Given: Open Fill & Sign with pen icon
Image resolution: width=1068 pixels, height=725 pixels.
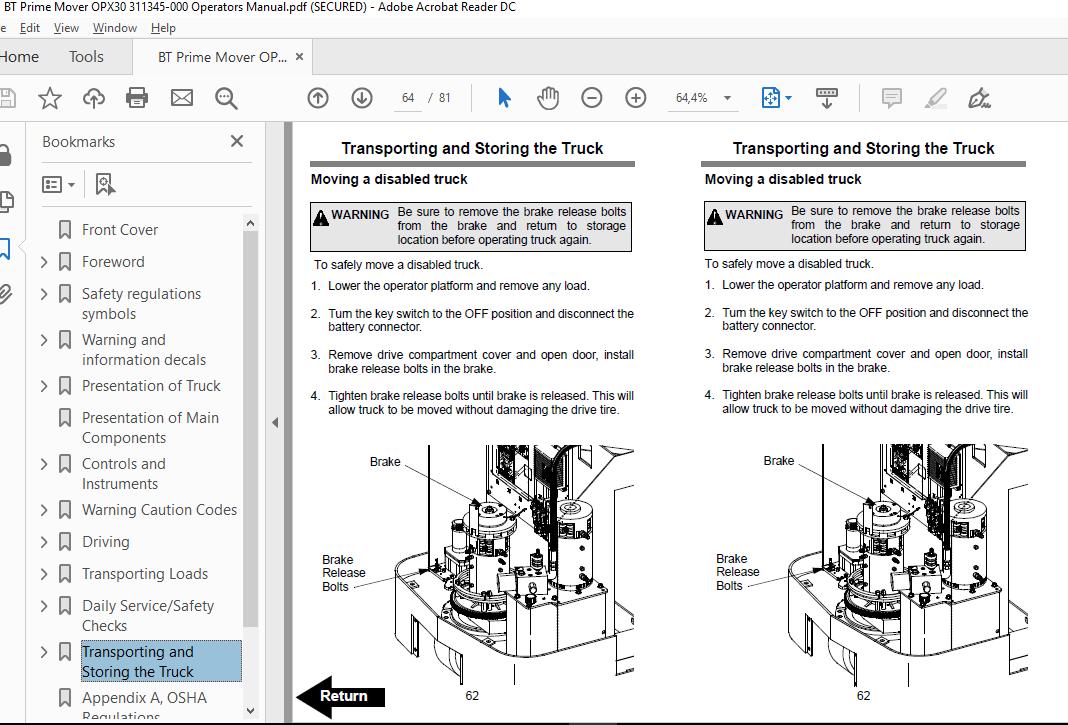Looking at the screenshot, I should (x=980, y=97).
